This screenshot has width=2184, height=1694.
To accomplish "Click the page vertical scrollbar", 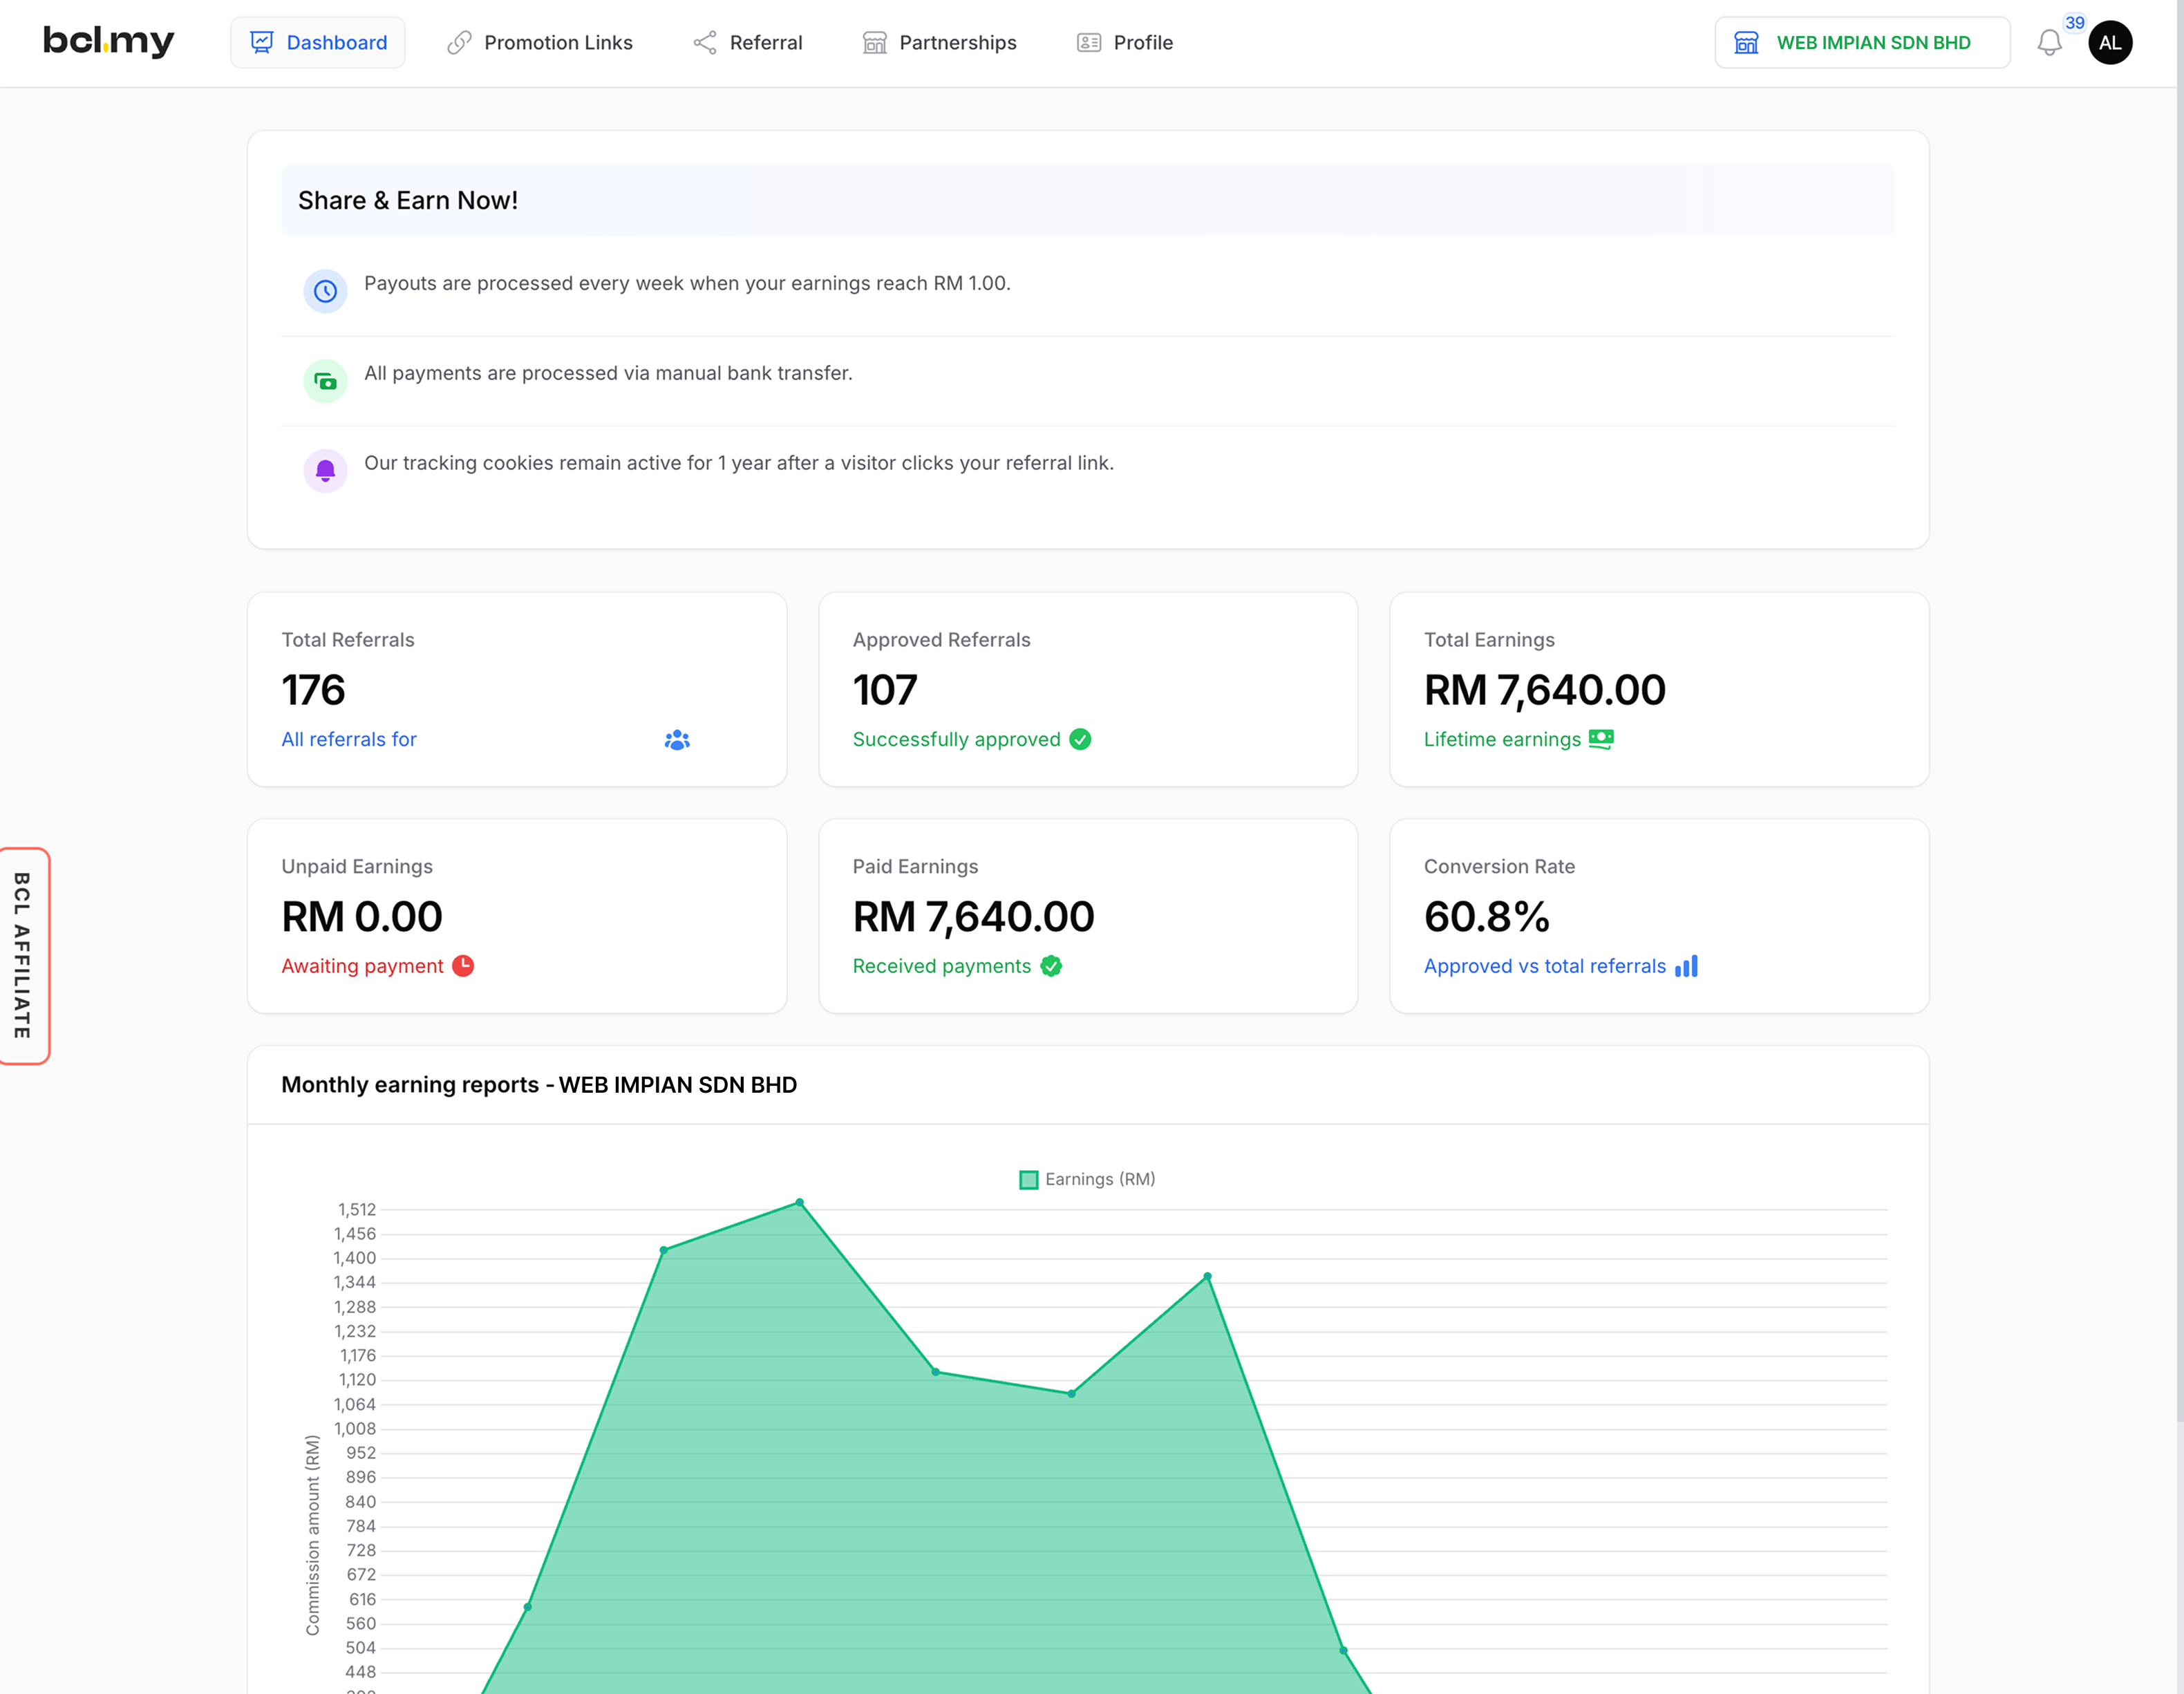I will click(2180, 710).
